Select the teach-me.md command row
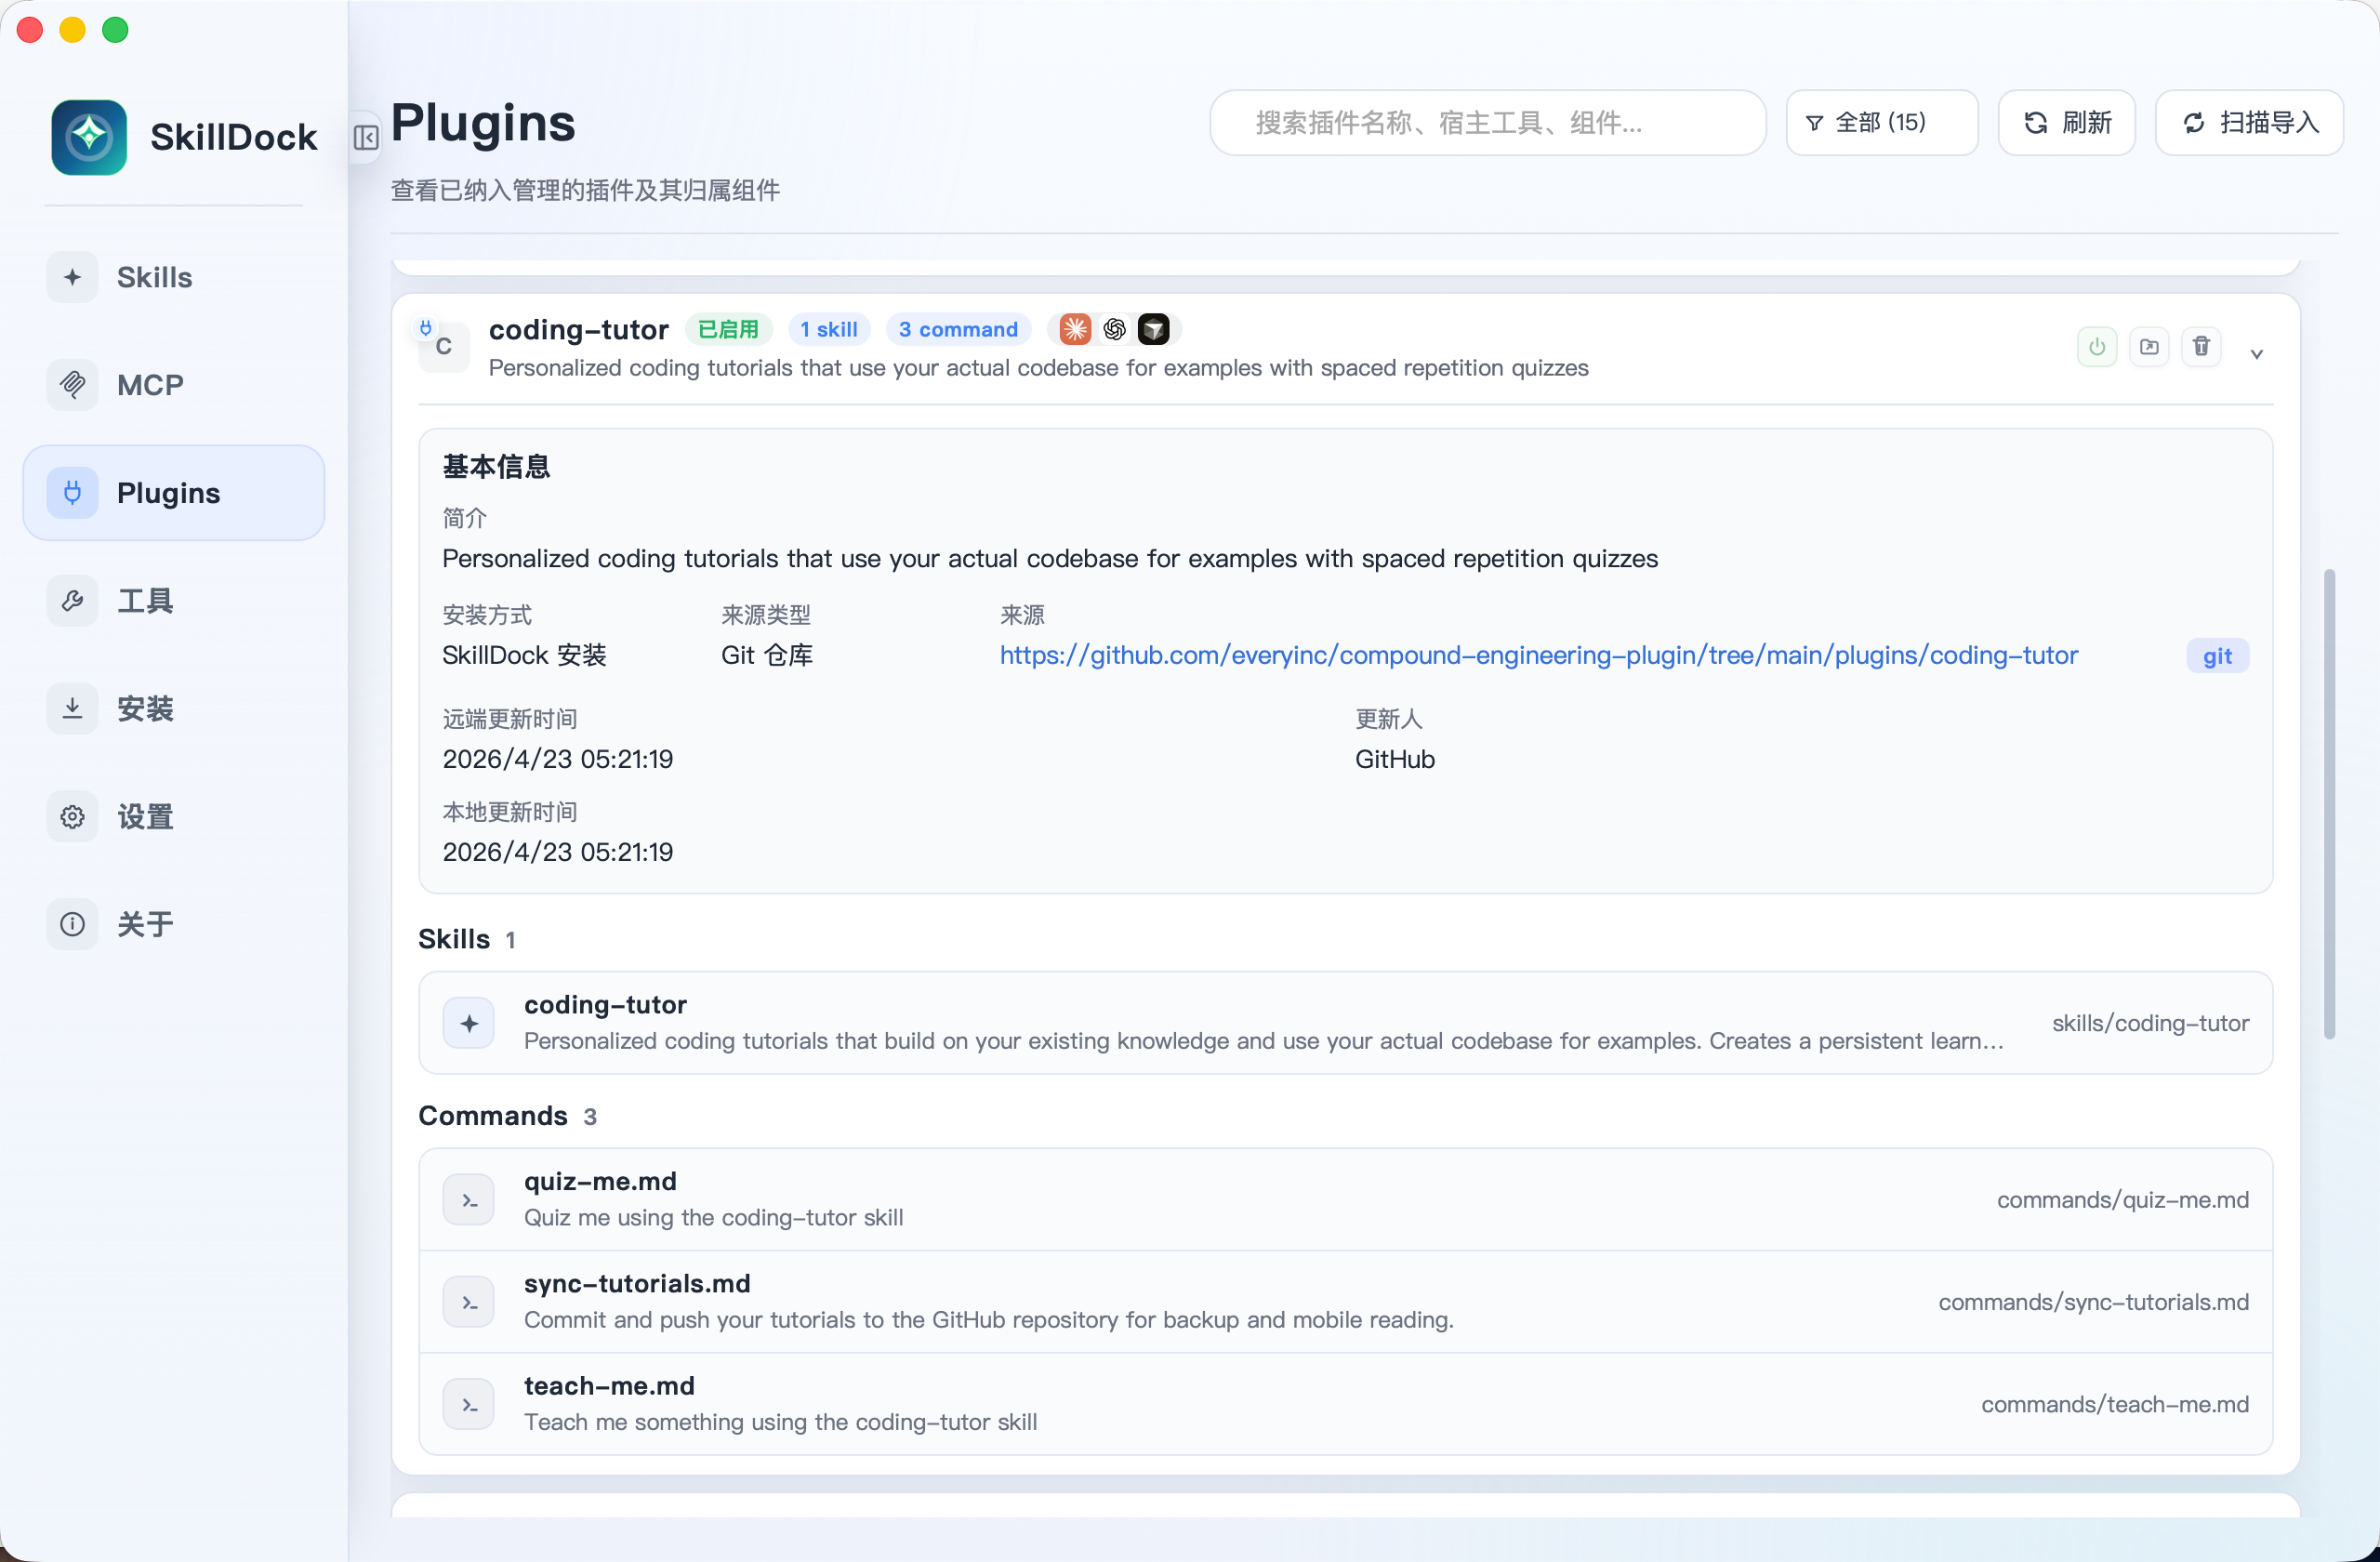The image size is (2380, 1562). pos(1345,1404)
